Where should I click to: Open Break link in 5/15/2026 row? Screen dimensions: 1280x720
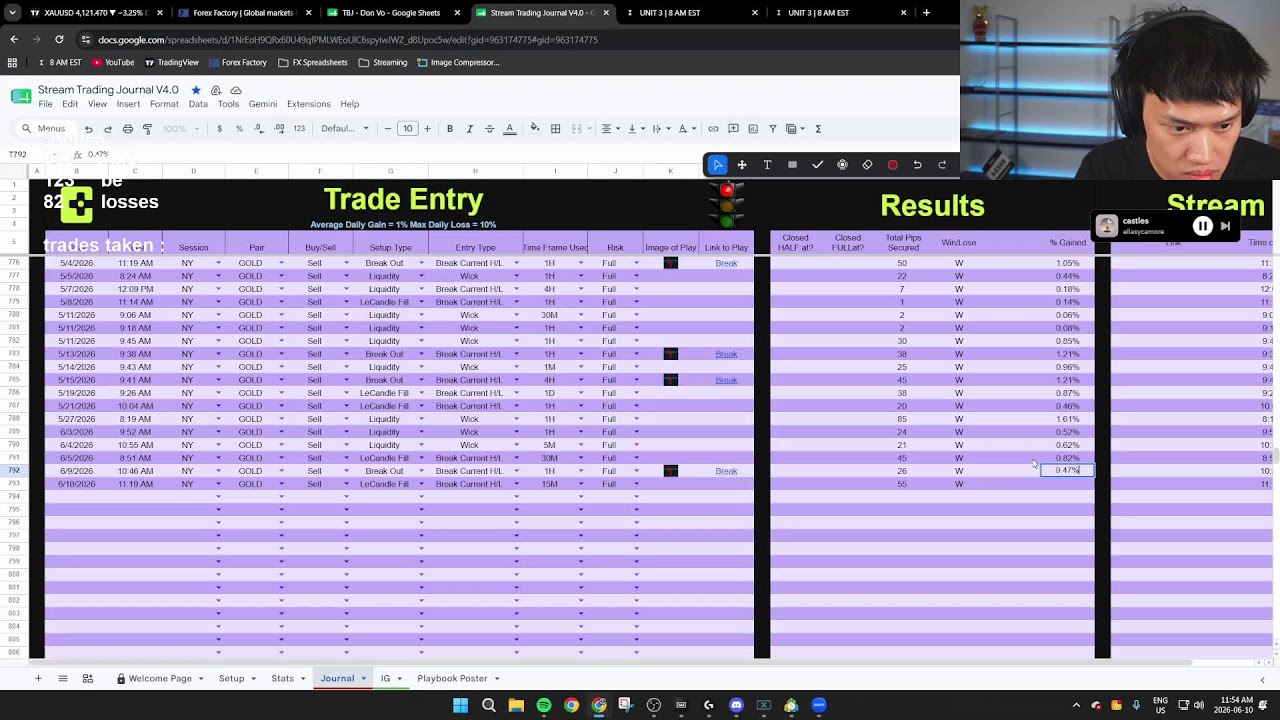point(726,380)
